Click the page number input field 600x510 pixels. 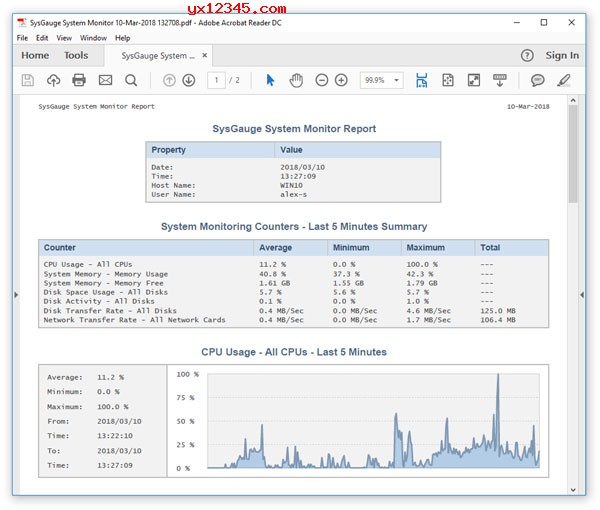[x=216, y=80]
